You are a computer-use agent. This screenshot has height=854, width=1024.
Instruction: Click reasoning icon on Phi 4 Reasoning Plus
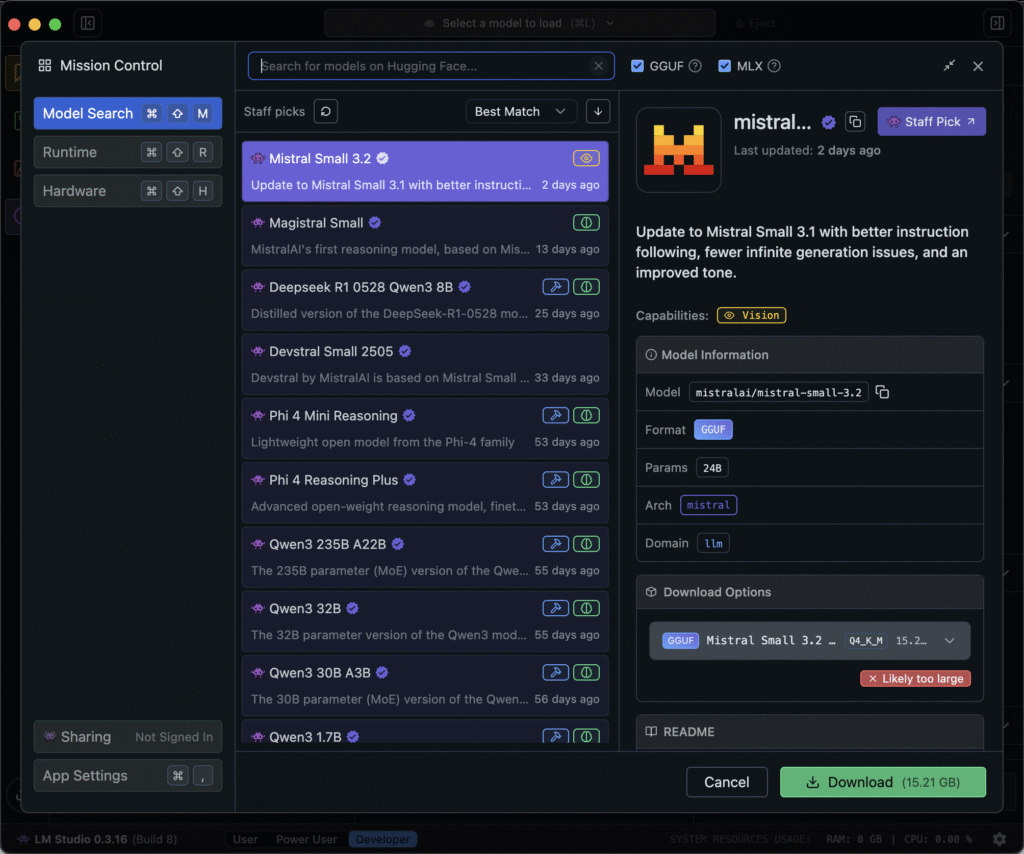point(586,480)
